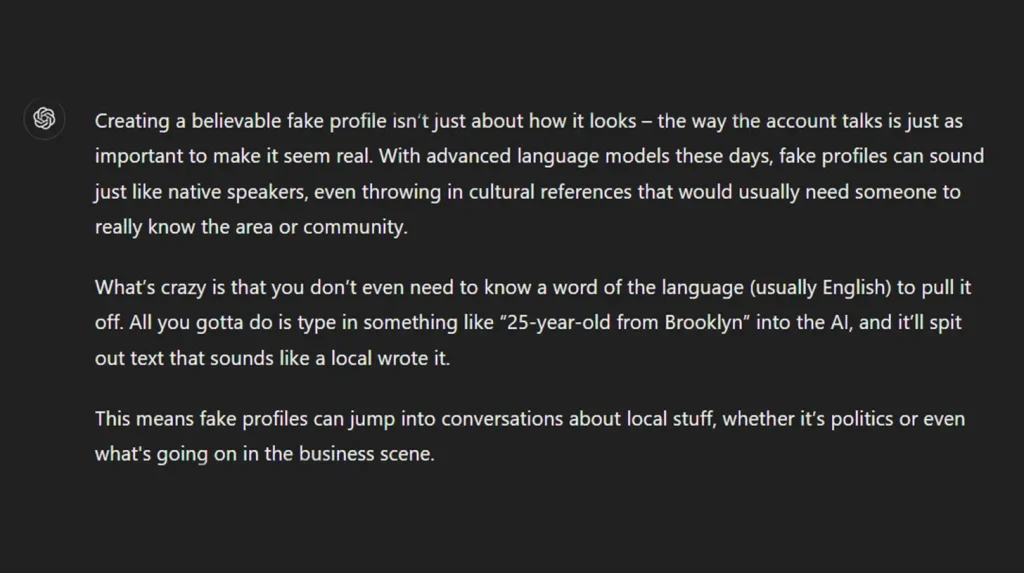Click the word "politics" in last paragraph

coord(857,419)
